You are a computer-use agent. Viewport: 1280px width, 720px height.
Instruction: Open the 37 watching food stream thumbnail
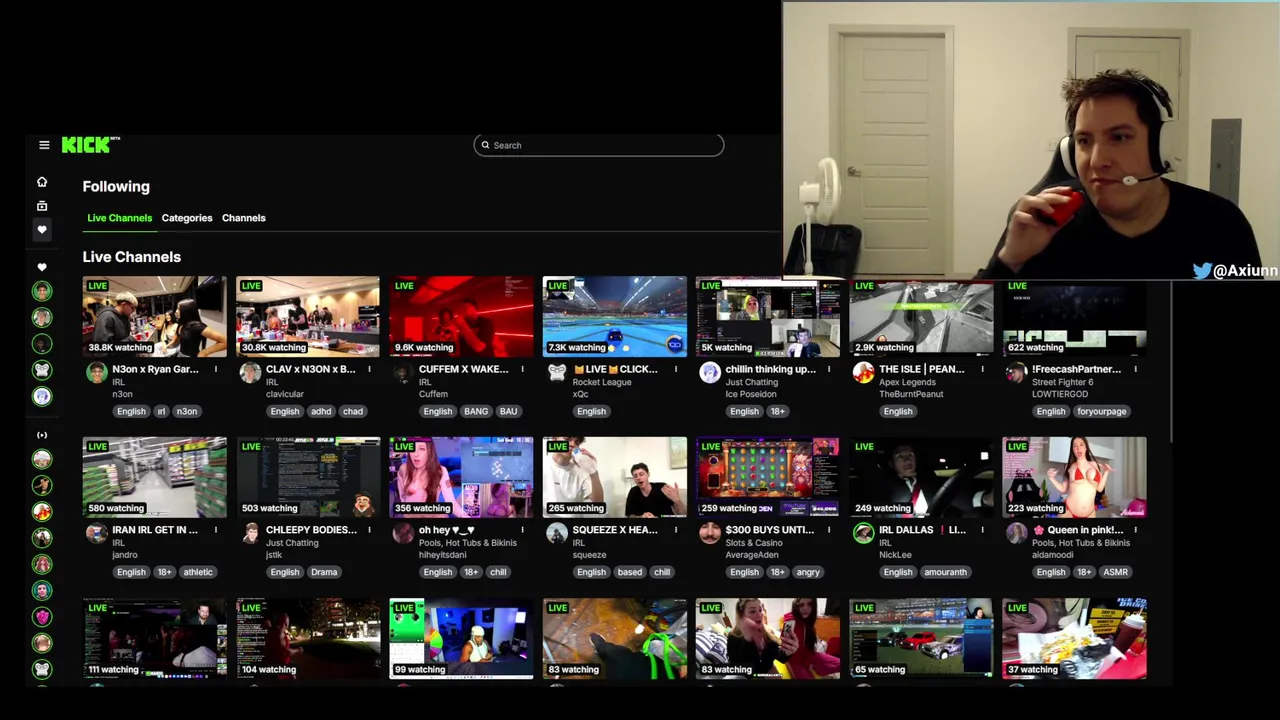tap(1074, 639)
